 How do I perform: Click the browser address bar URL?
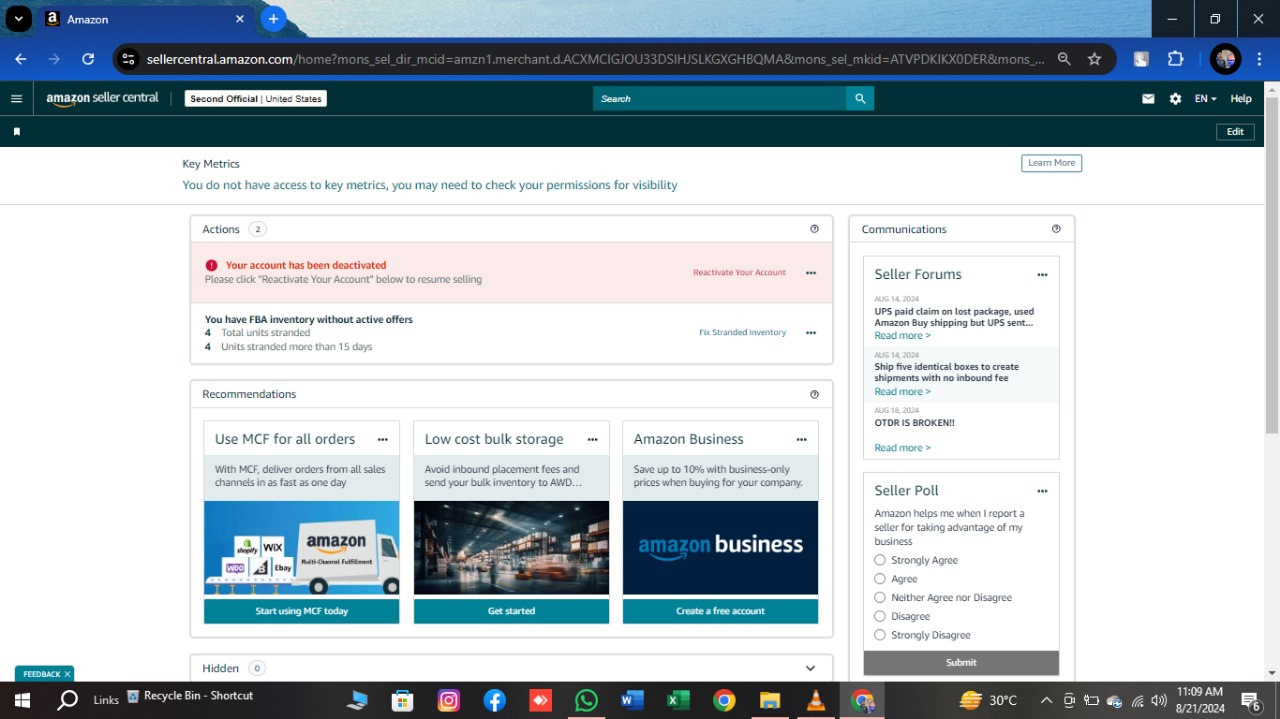click(x=595, y=59)
